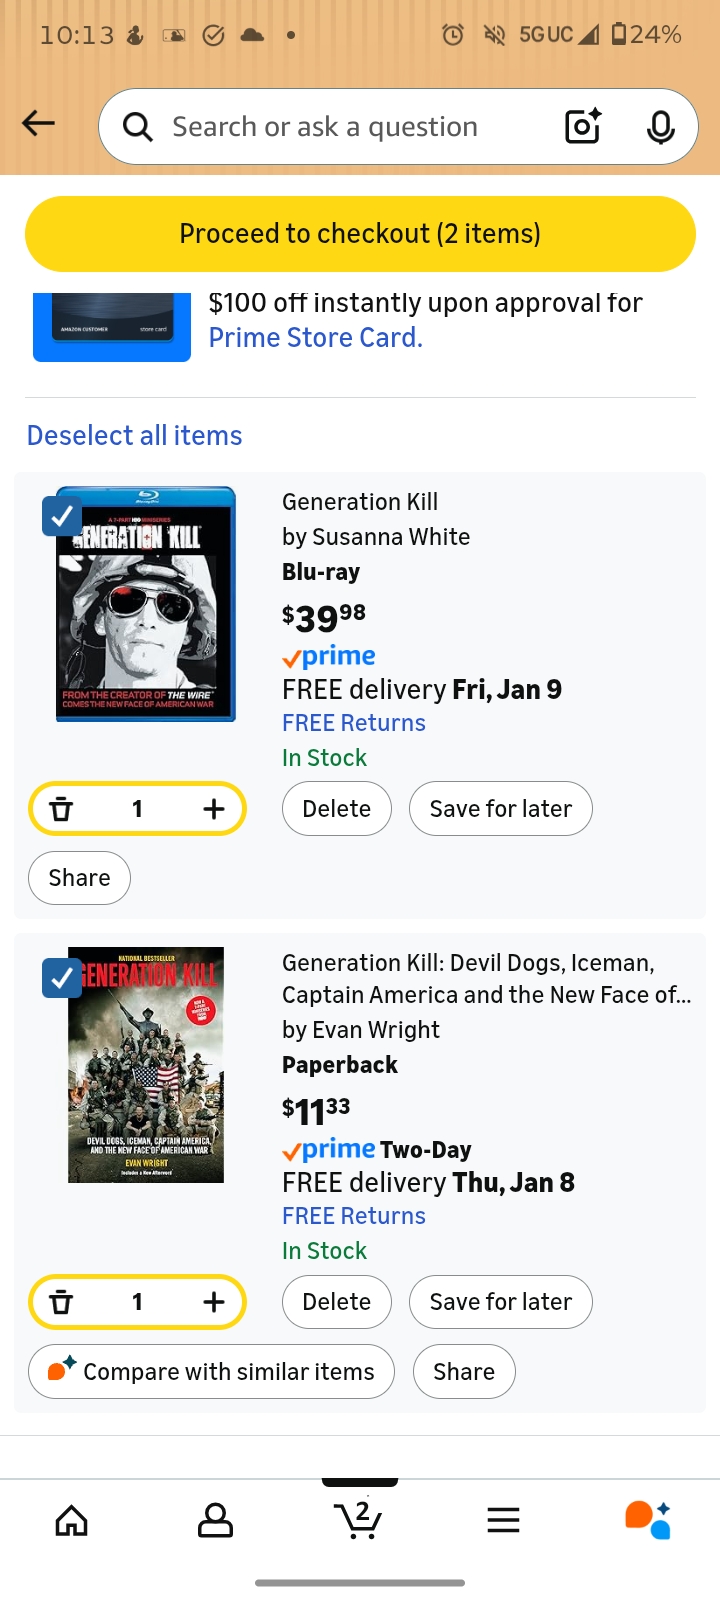Open camera lens search icon
720x1604 pixels.
pos(583,126)
